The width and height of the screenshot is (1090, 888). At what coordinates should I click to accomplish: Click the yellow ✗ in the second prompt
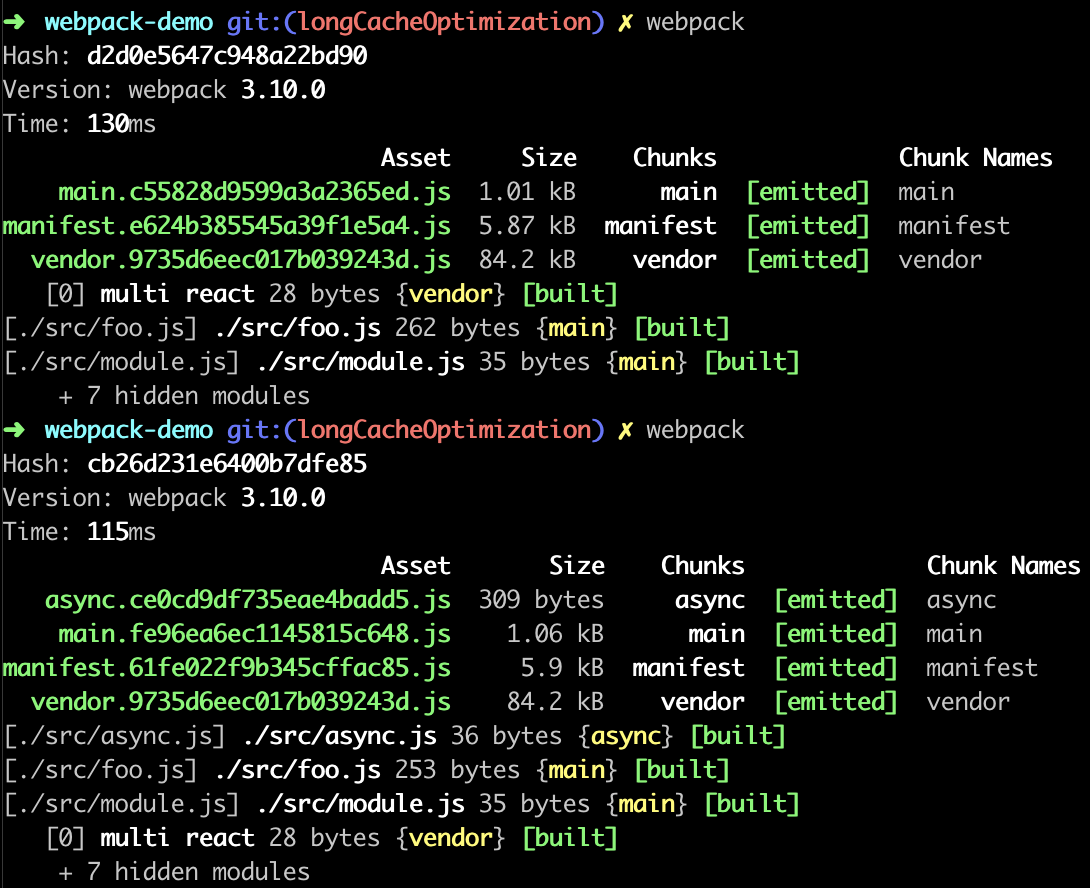[625, 430]
